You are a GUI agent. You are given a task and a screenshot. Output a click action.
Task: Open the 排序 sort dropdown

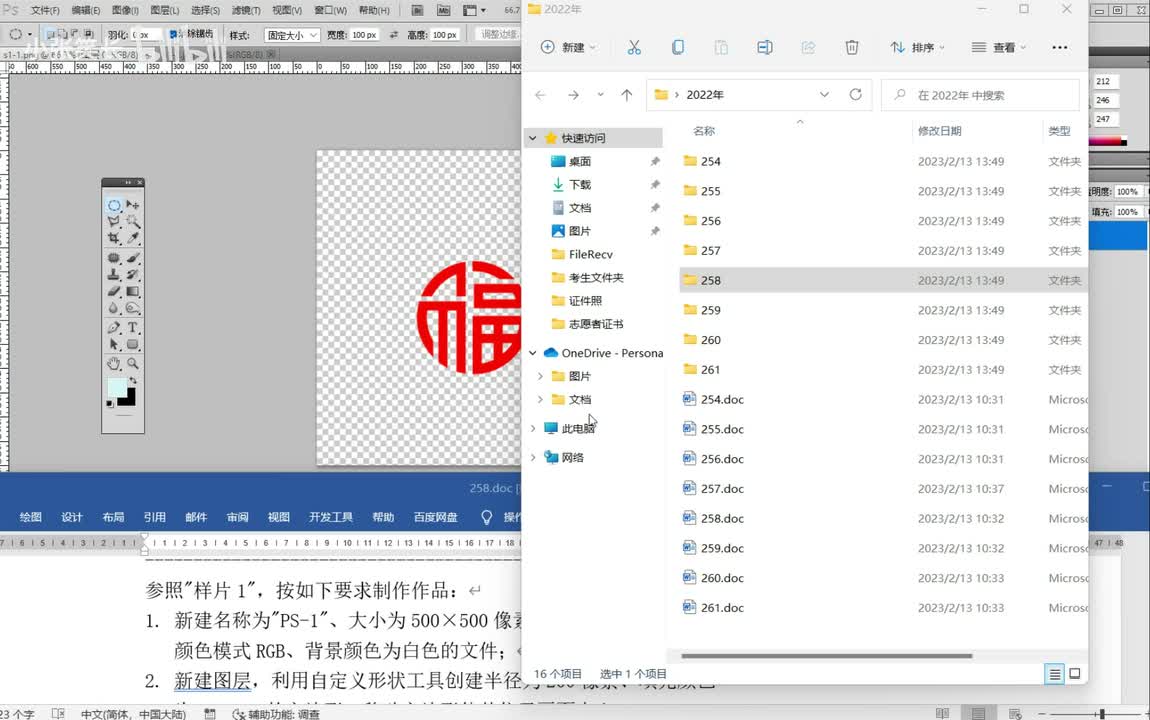(x=918, y=48)
